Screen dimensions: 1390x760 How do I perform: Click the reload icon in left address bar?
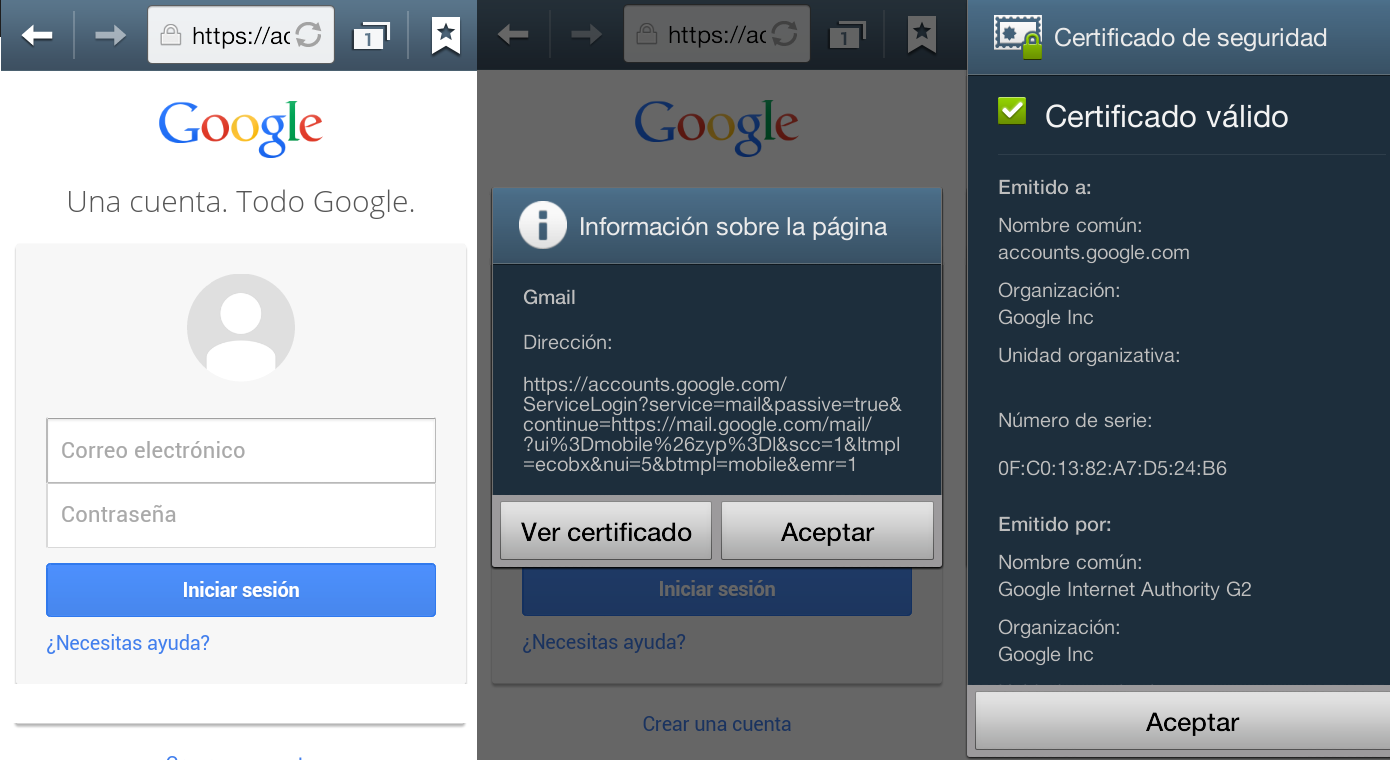click(x=309, y=35)
